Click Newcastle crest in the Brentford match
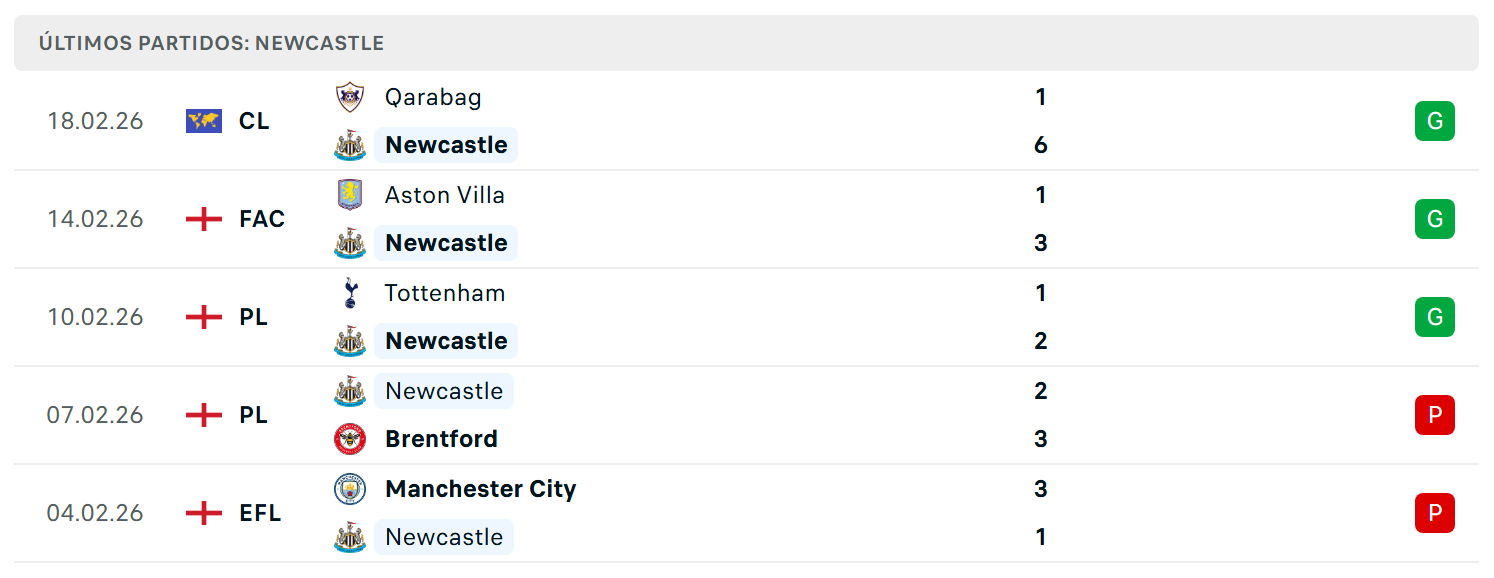This screenshot has height=578, width=1494. [x=350, y=391]
